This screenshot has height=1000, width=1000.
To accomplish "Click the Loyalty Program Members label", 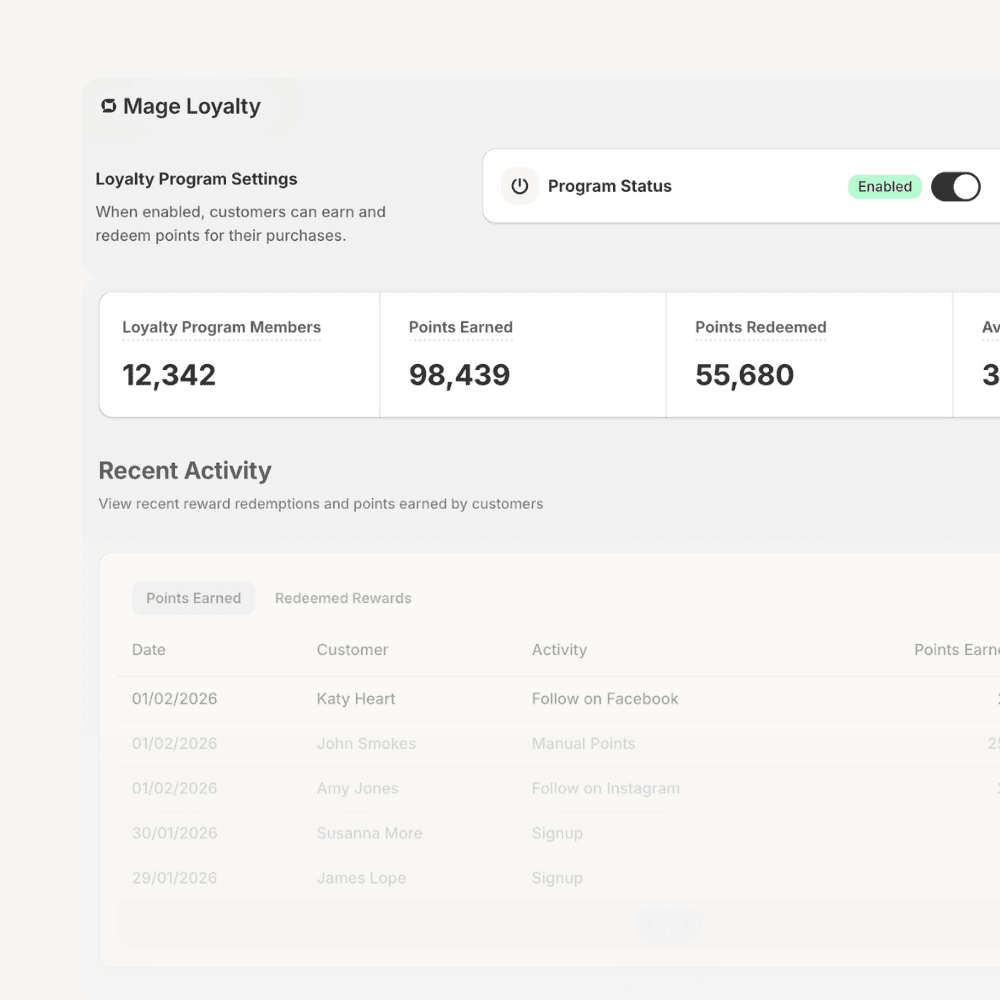I will tap(221, 328).
